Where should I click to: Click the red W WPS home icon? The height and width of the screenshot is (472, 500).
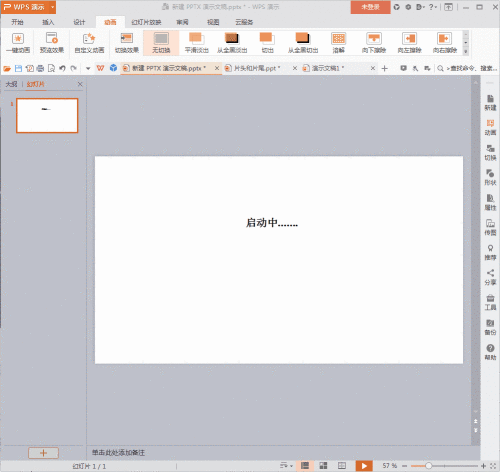click(100, 68)
